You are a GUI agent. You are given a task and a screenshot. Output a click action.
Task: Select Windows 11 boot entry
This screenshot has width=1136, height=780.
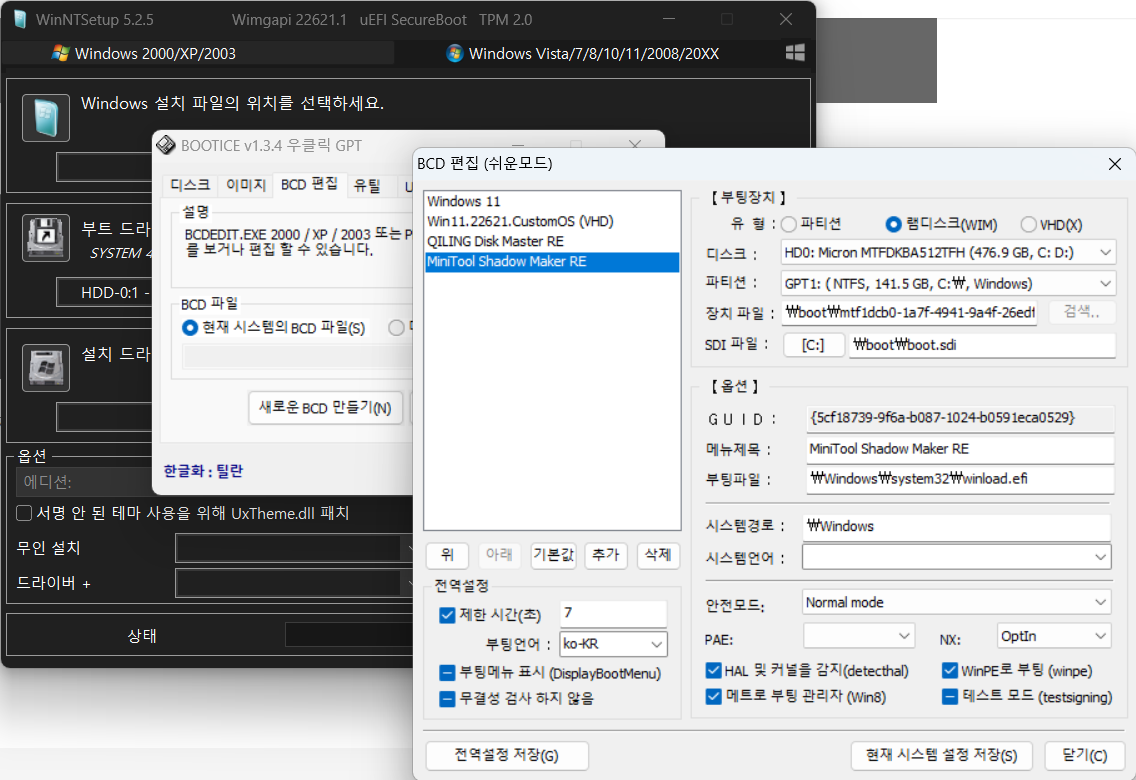coord(552,201)
